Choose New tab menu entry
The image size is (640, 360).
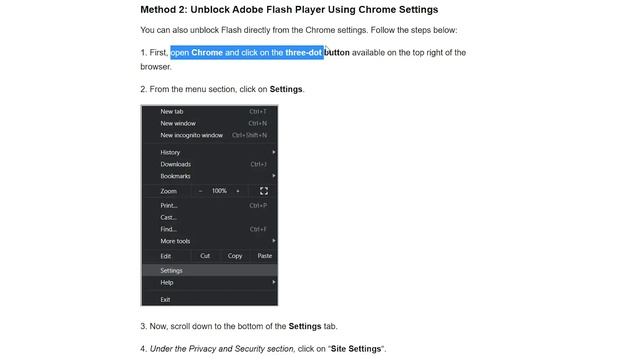coord(210,111)
